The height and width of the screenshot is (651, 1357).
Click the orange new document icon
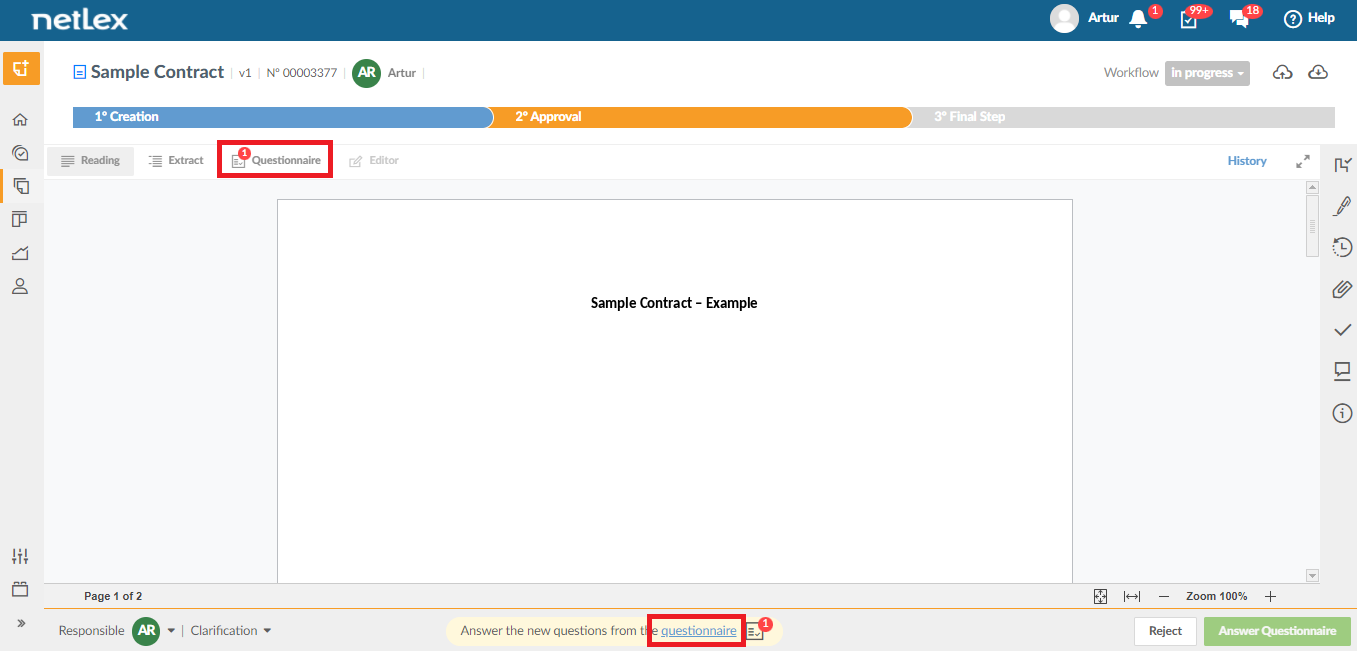21,68
